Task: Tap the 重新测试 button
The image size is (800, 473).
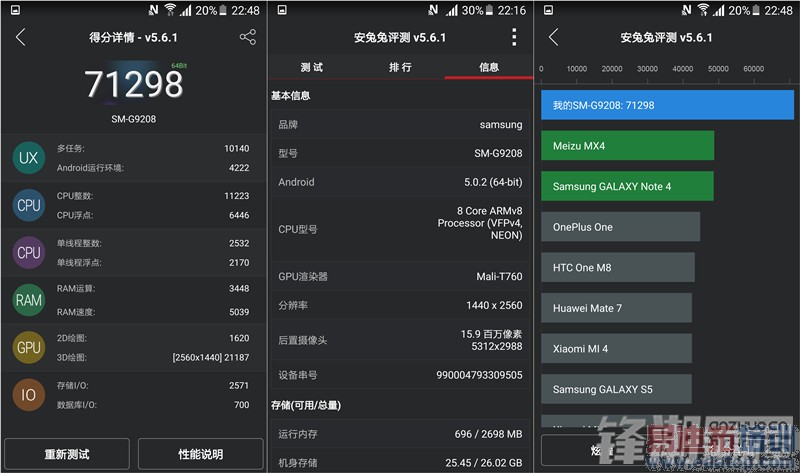Action: 67,454
